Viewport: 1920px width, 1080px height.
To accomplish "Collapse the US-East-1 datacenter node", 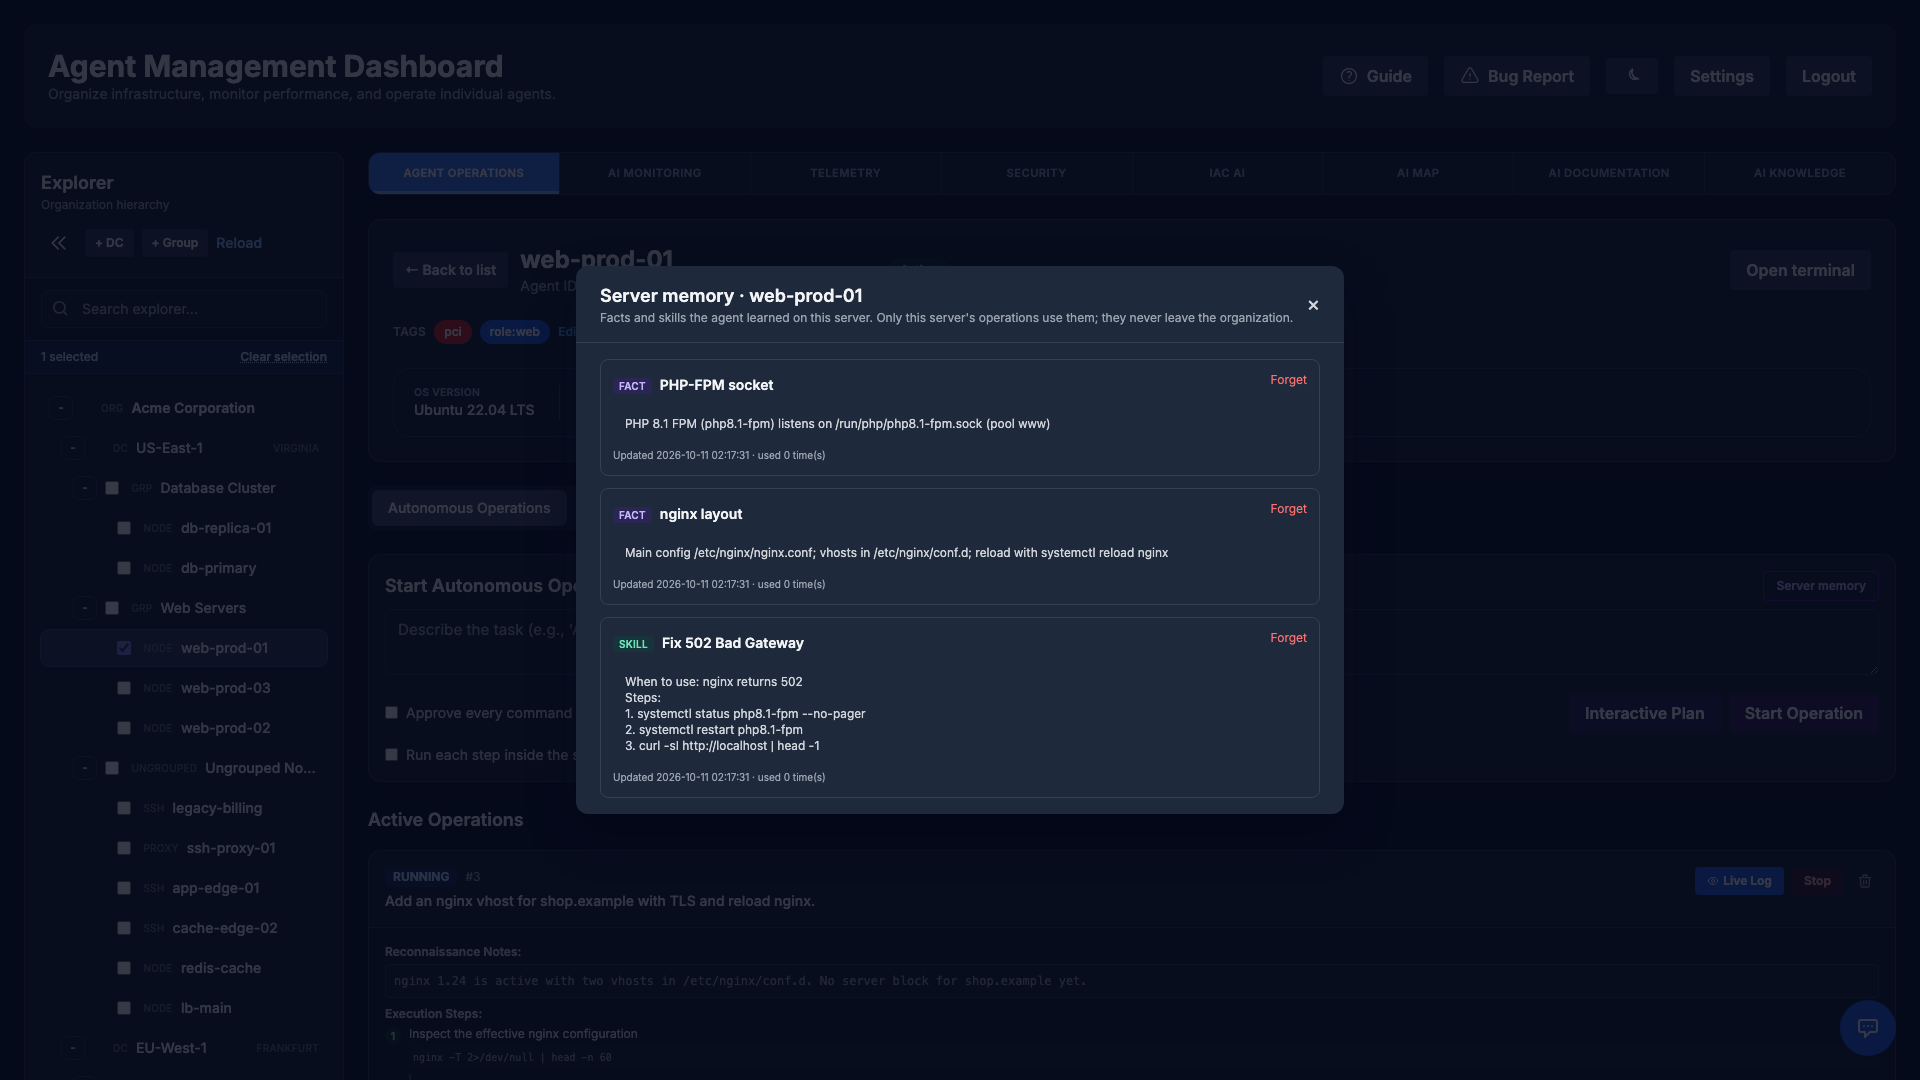I will [x=73, y=448].
